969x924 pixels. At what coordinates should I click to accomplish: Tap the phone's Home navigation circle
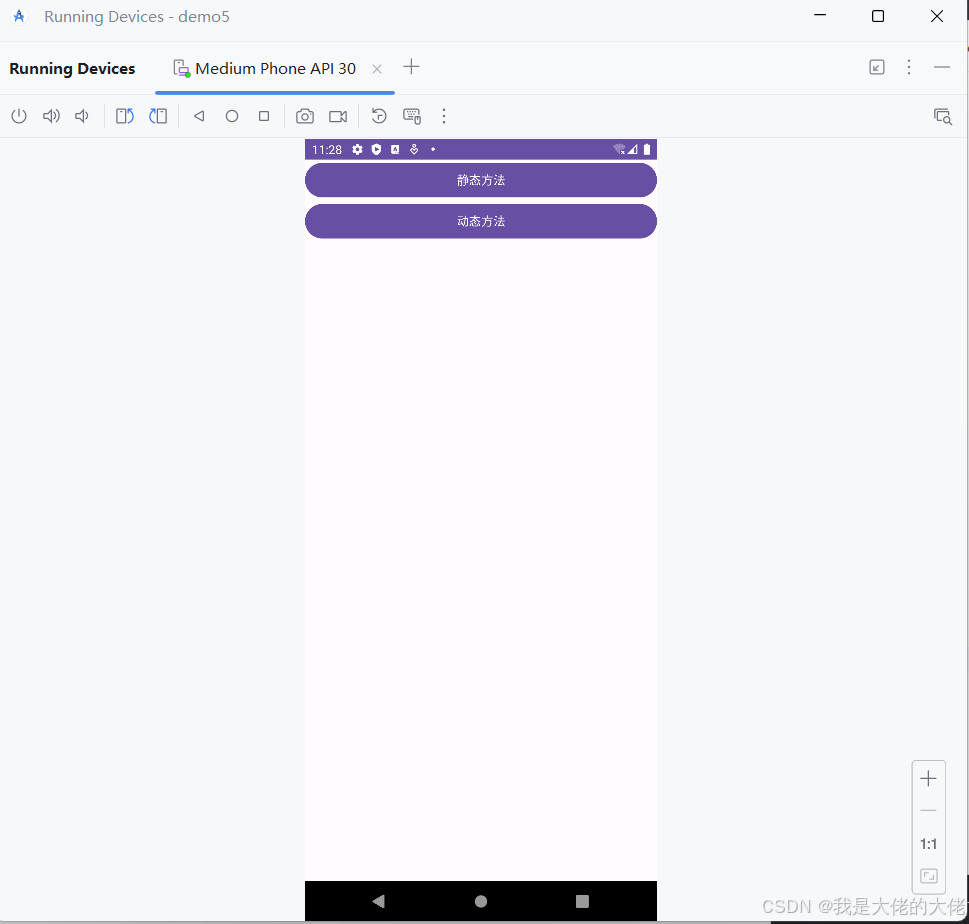(481, 901)
